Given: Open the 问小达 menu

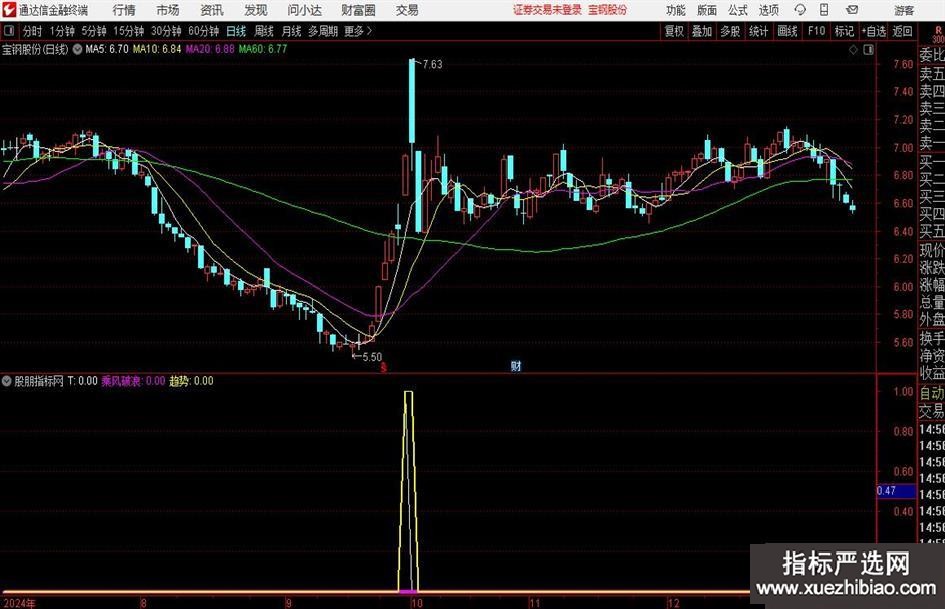Looking at the screenshot, I should click(304, 10).
